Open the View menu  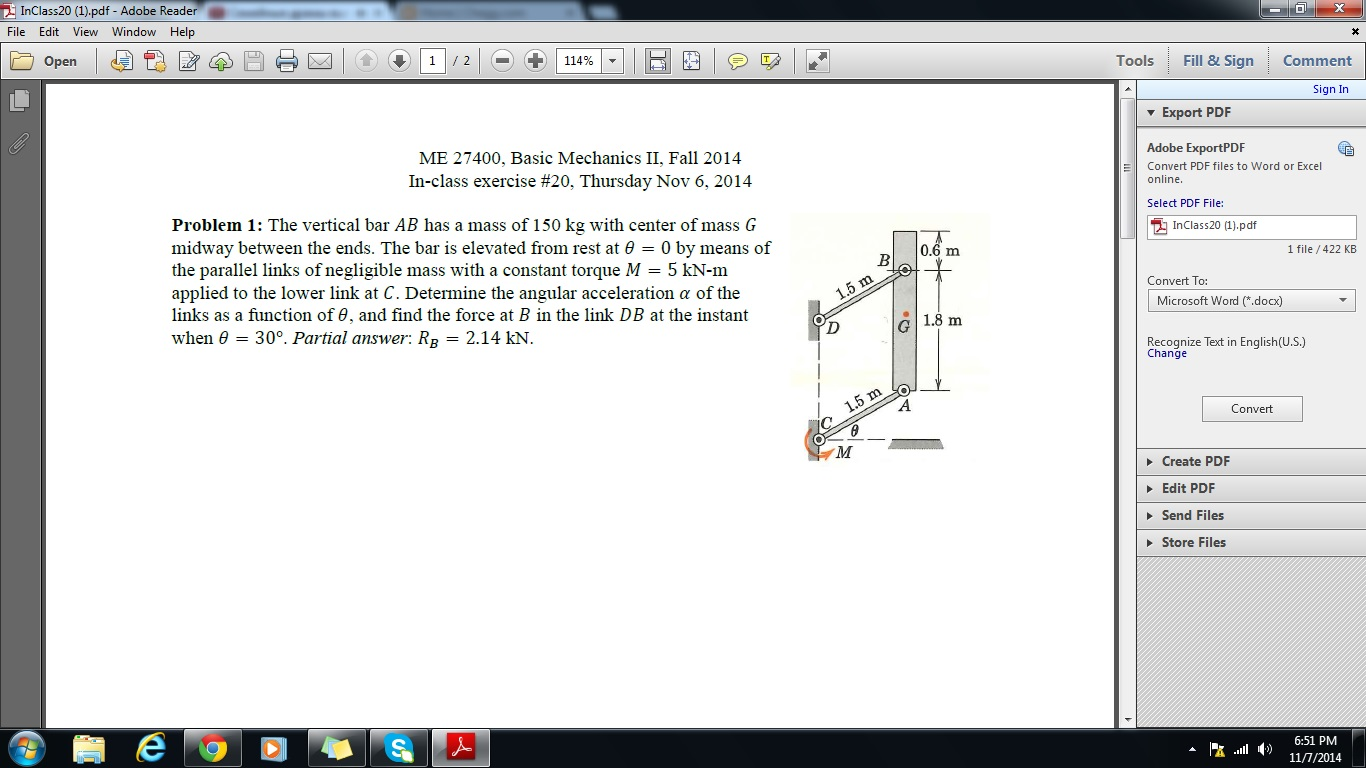click(x=85, y=32)
